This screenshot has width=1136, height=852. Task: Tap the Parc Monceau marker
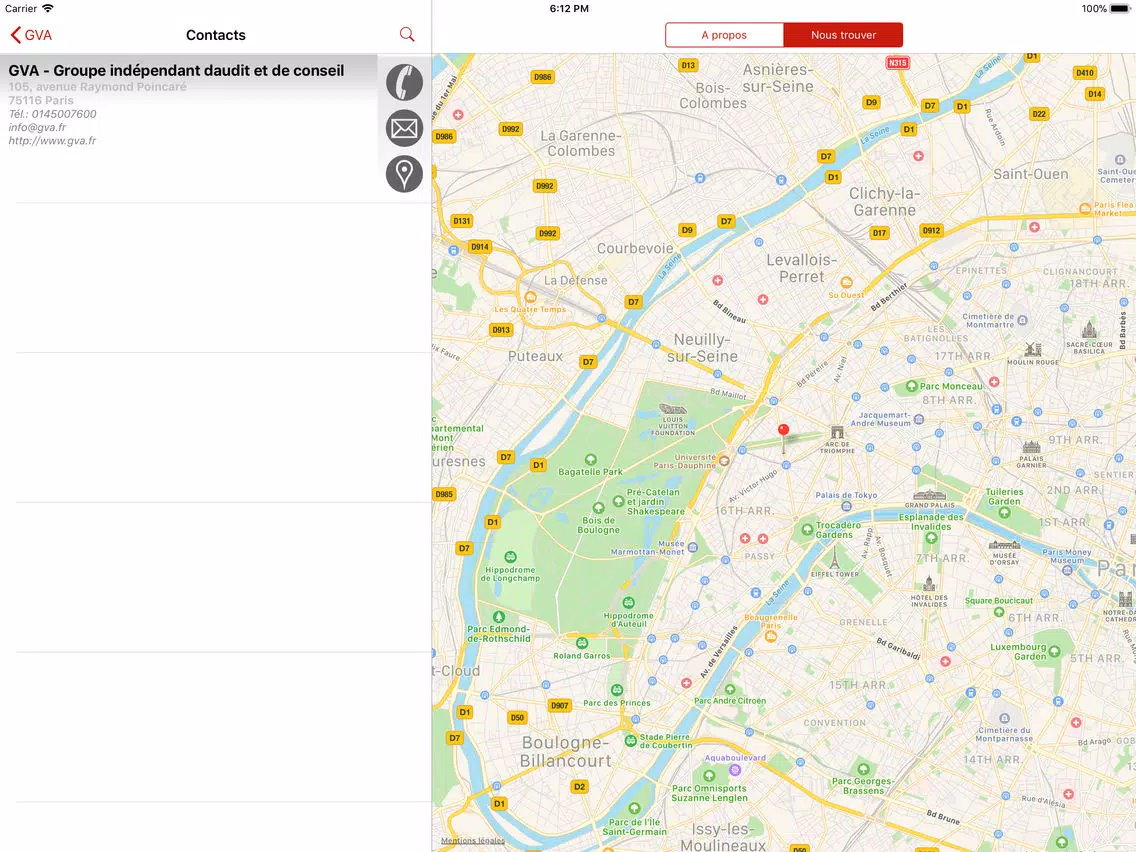911,386
